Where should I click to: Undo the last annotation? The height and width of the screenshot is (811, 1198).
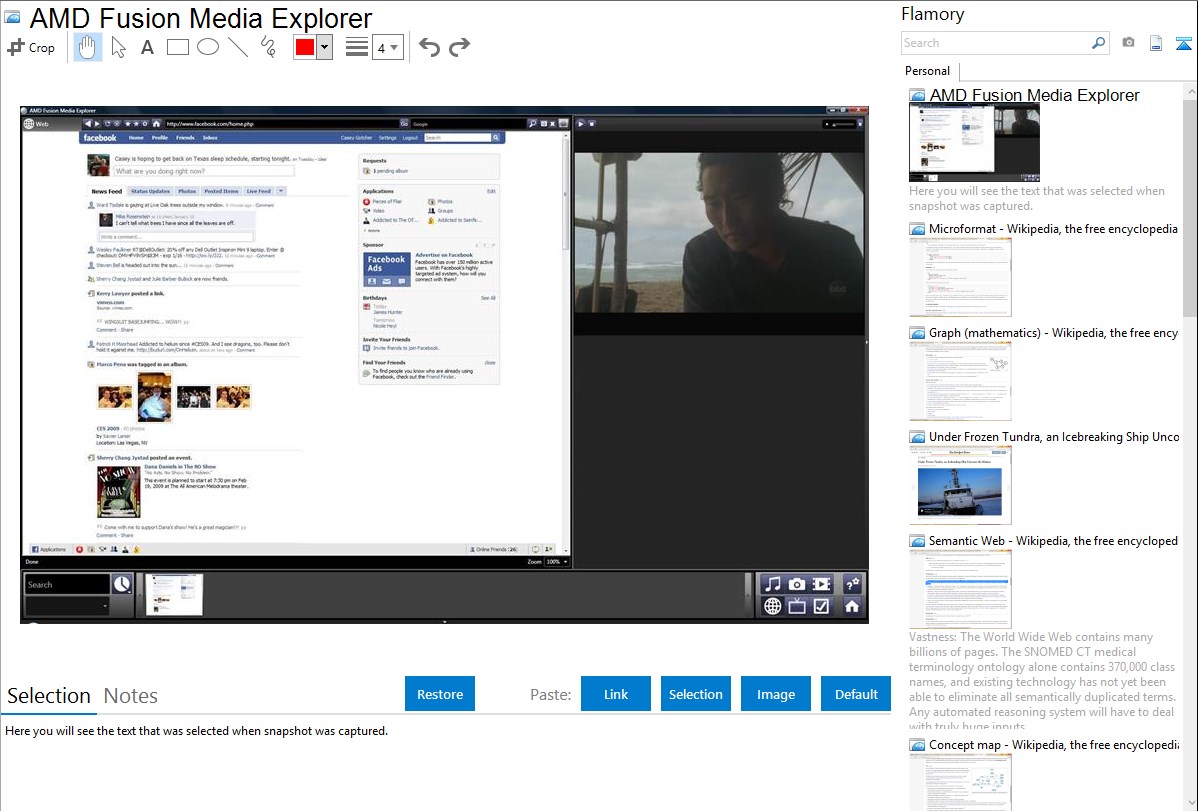click(x=429, y=47)
